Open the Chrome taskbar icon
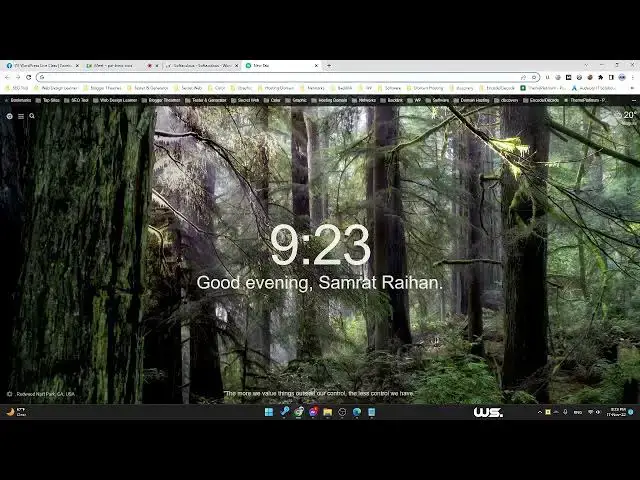Viewport: 640px width, 480px height. pos(298,412)
